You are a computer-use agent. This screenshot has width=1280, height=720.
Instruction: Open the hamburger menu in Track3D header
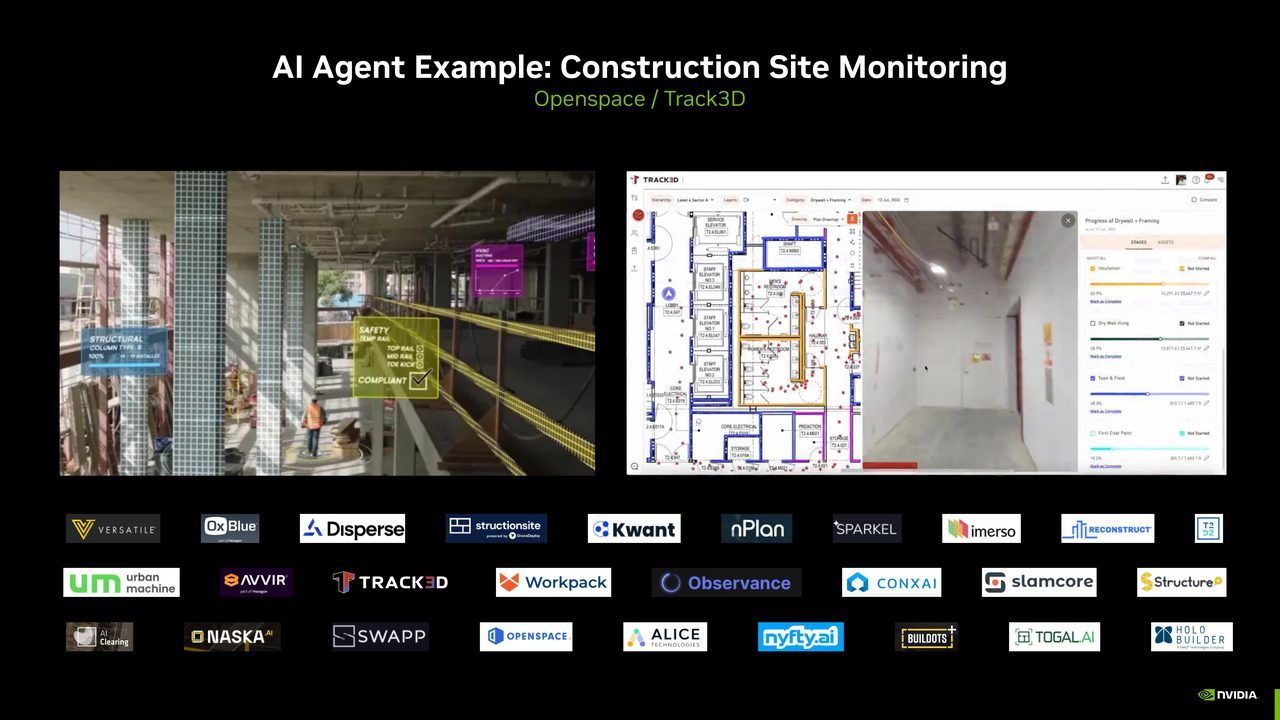pyautogui.click(x=1221, y=180)
